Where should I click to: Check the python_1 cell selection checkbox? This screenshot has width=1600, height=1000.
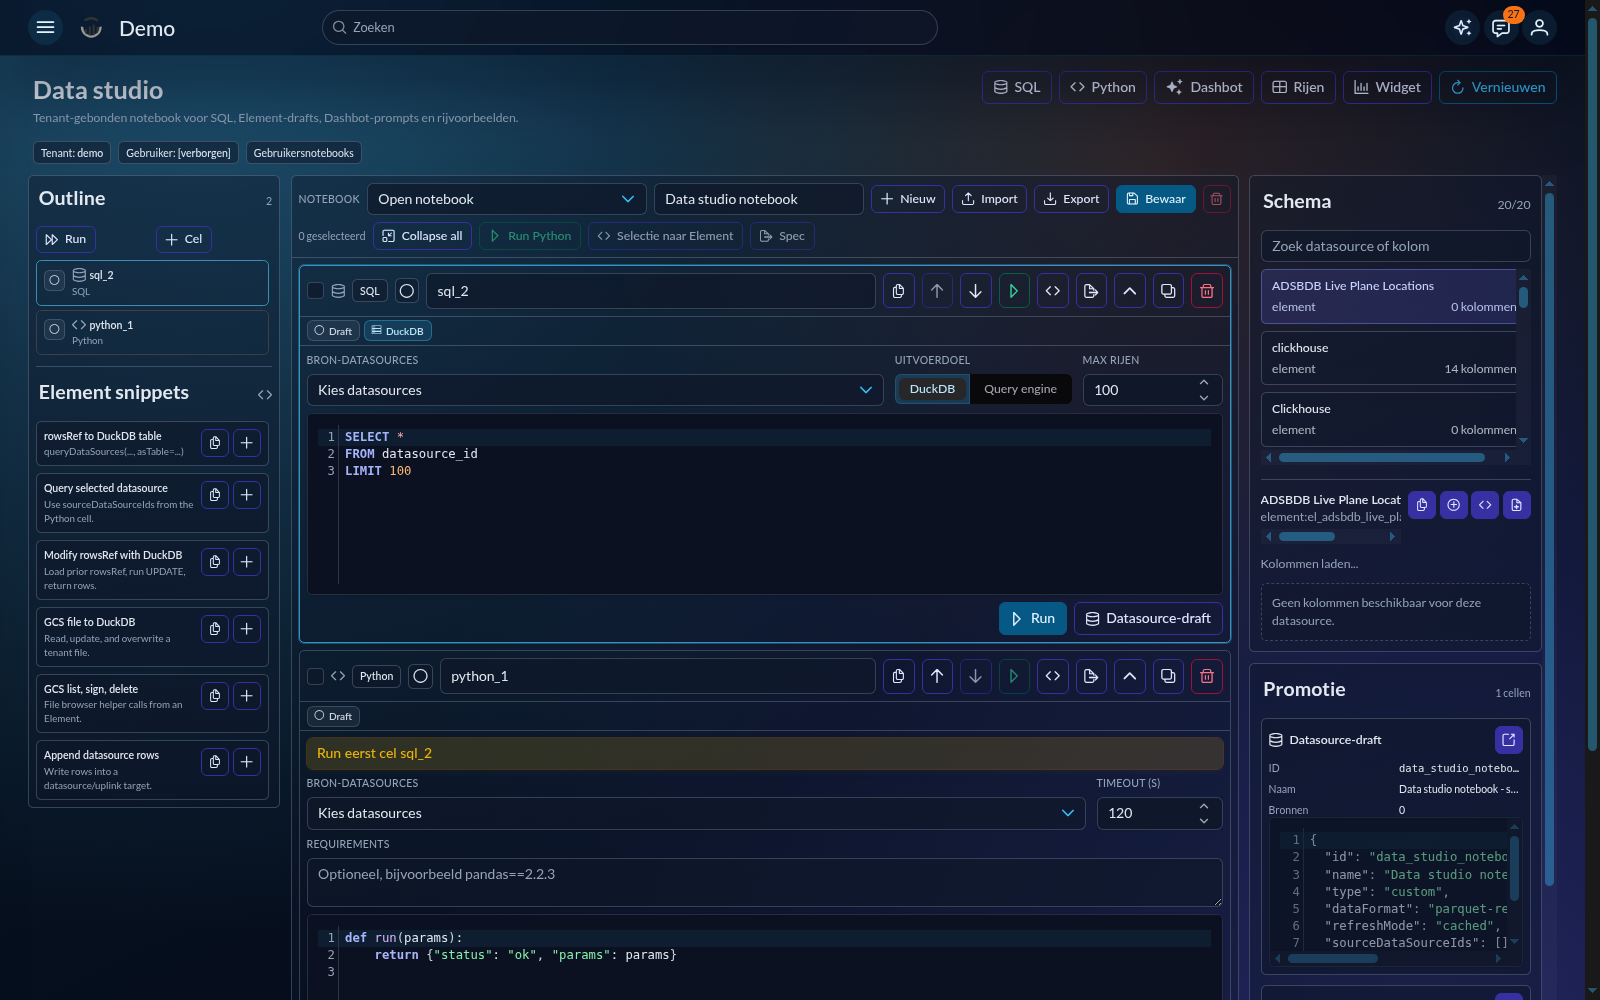[x=315, y=676]
